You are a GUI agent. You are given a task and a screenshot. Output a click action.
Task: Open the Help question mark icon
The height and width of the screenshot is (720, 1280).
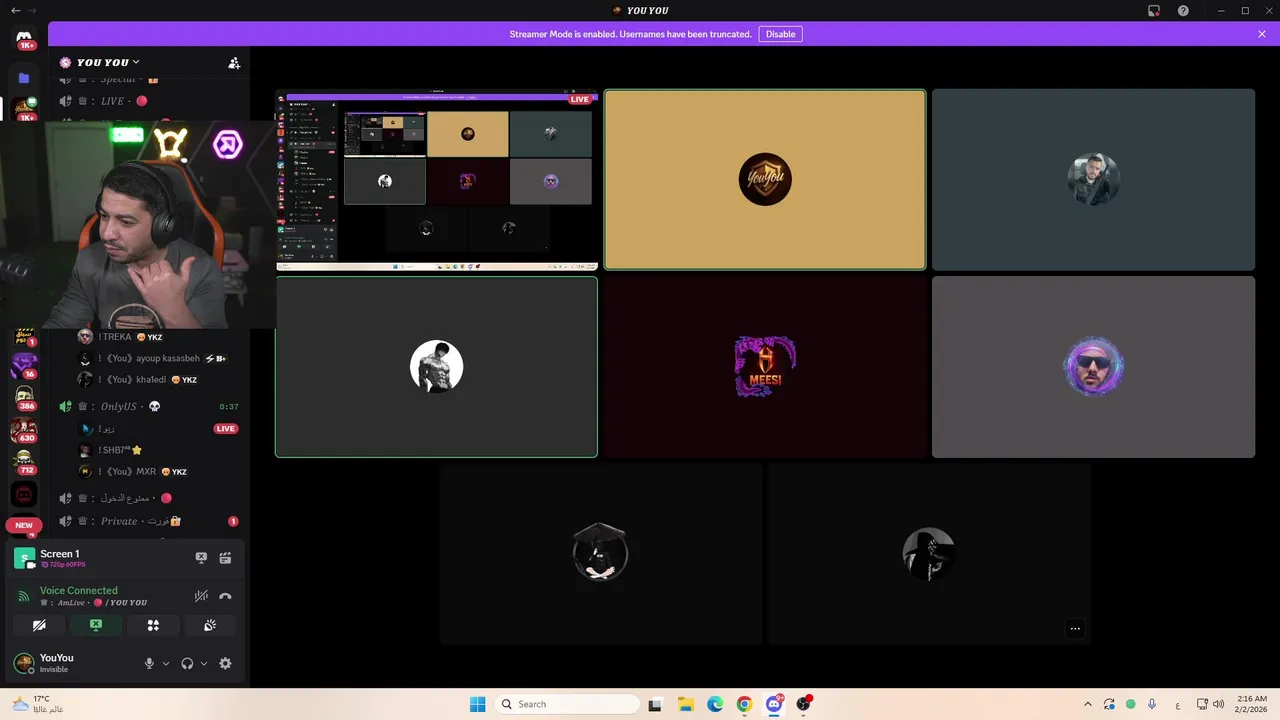point(1183,11)
